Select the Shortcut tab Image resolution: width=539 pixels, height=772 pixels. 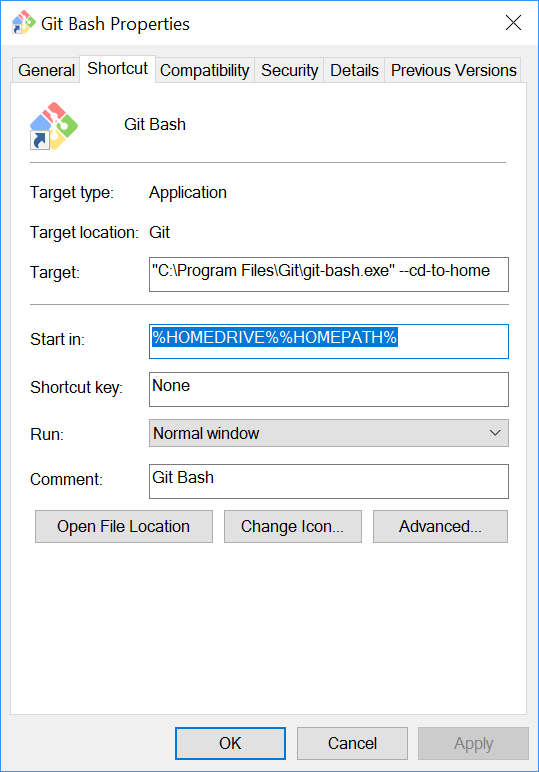[x=118, y=68]
